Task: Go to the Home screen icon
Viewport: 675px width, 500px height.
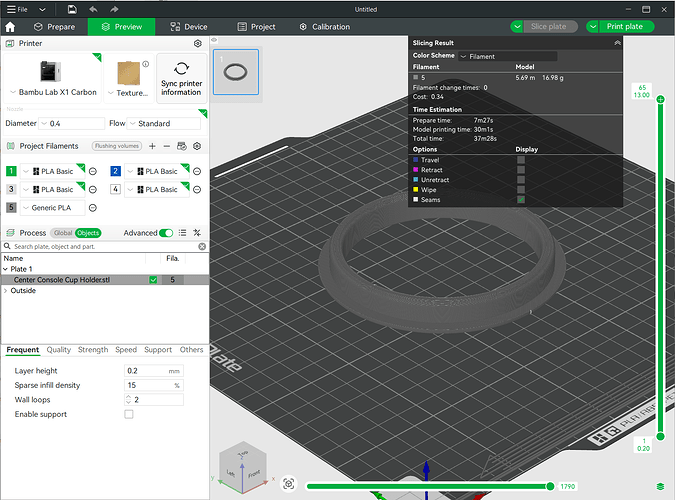Action: click(x=10, y=27)
